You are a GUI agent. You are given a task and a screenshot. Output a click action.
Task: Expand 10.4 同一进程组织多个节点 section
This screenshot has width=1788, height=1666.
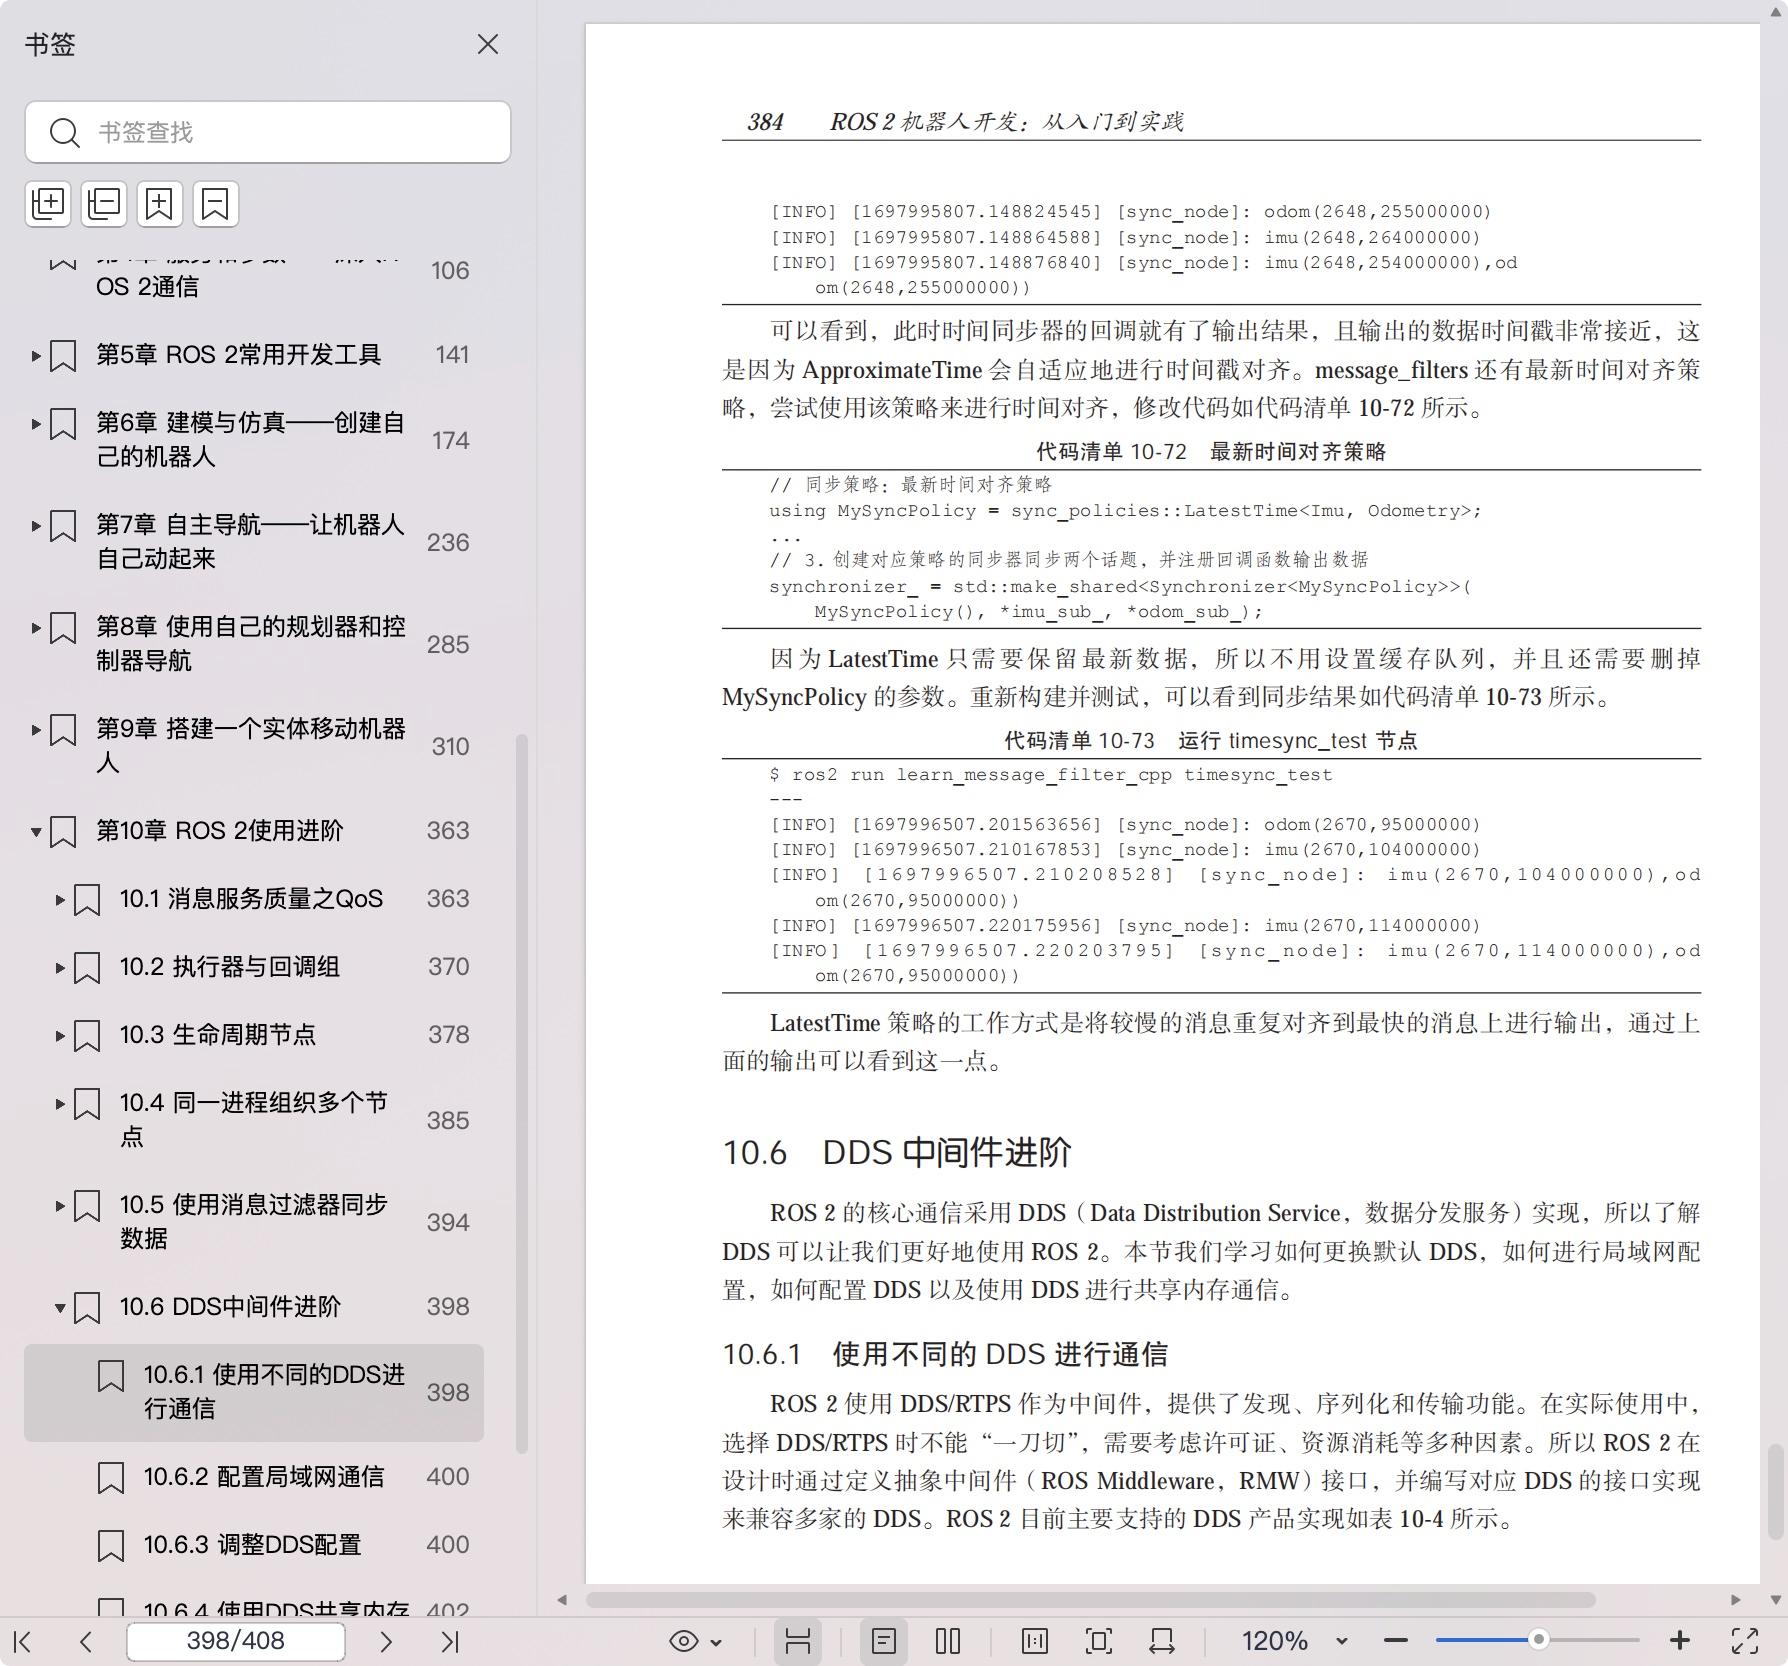(60, 1104)
